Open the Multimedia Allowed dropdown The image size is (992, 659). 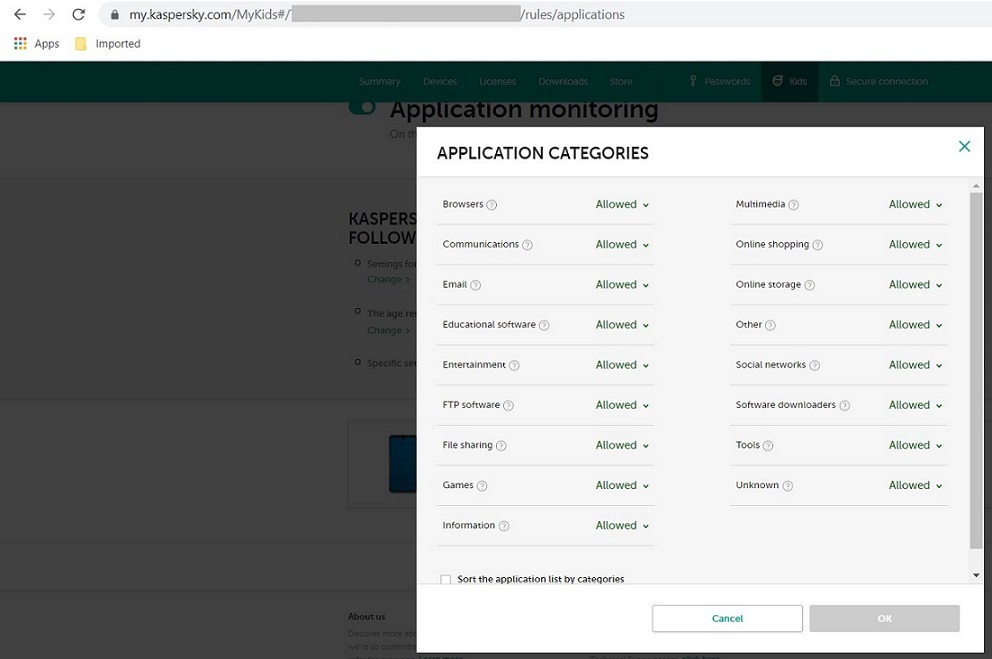[x=915, y=205]
